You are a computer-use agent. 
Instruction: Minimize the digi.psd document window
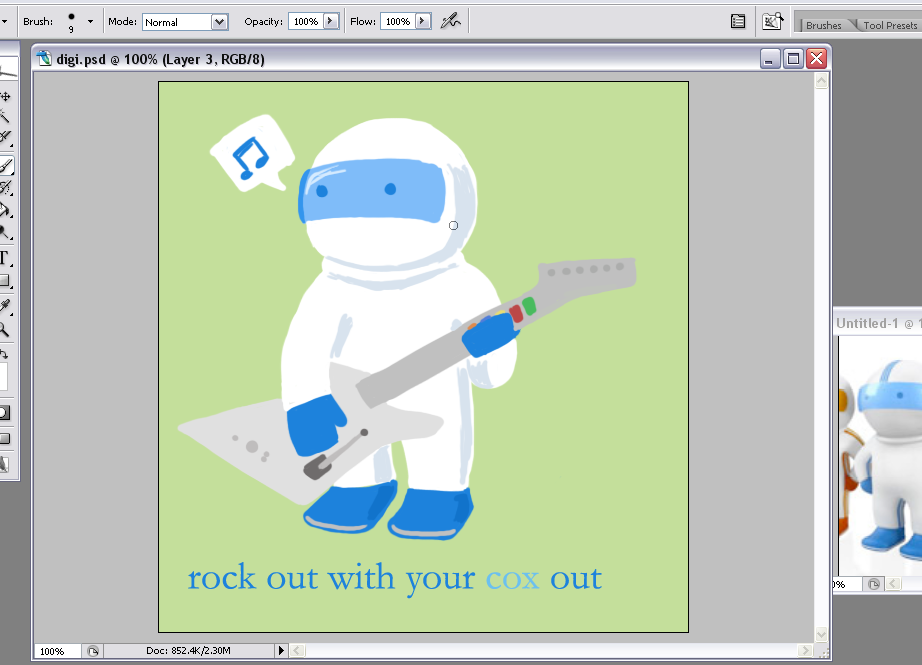coord(770,59)
